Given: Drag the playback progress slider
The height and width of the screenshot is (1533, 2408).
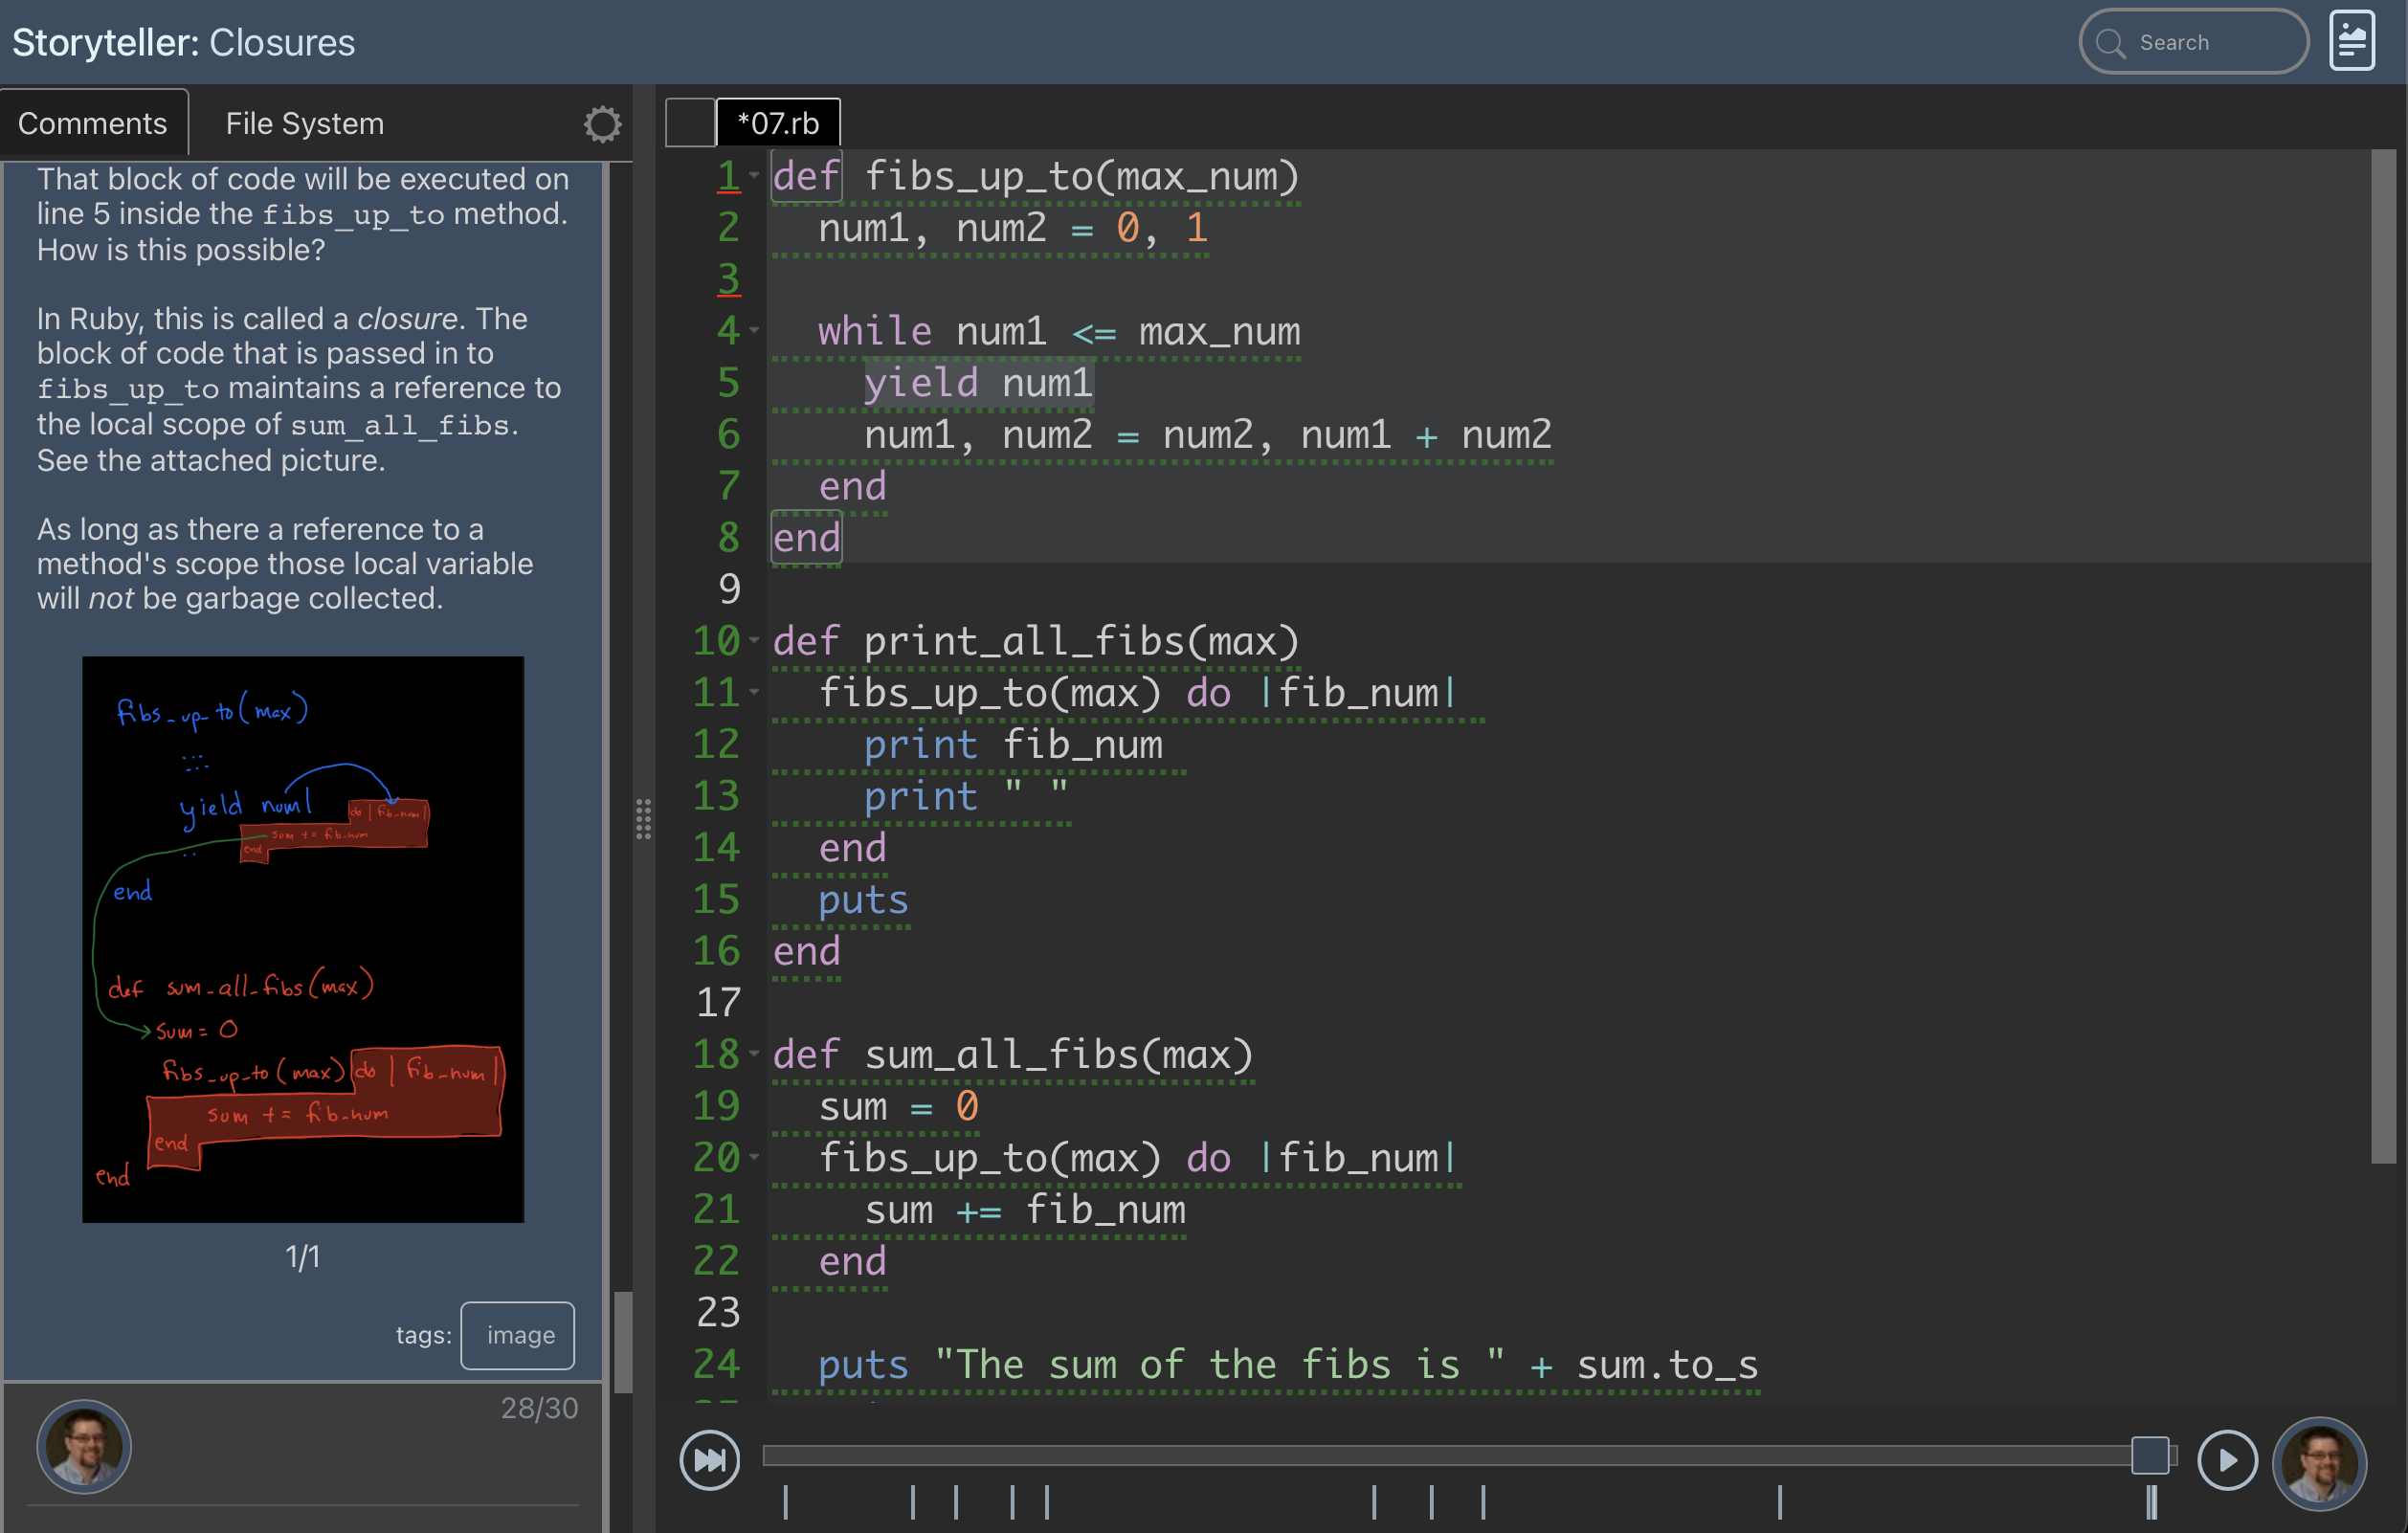Looking at the screenshot, I should (2150, 1455).
